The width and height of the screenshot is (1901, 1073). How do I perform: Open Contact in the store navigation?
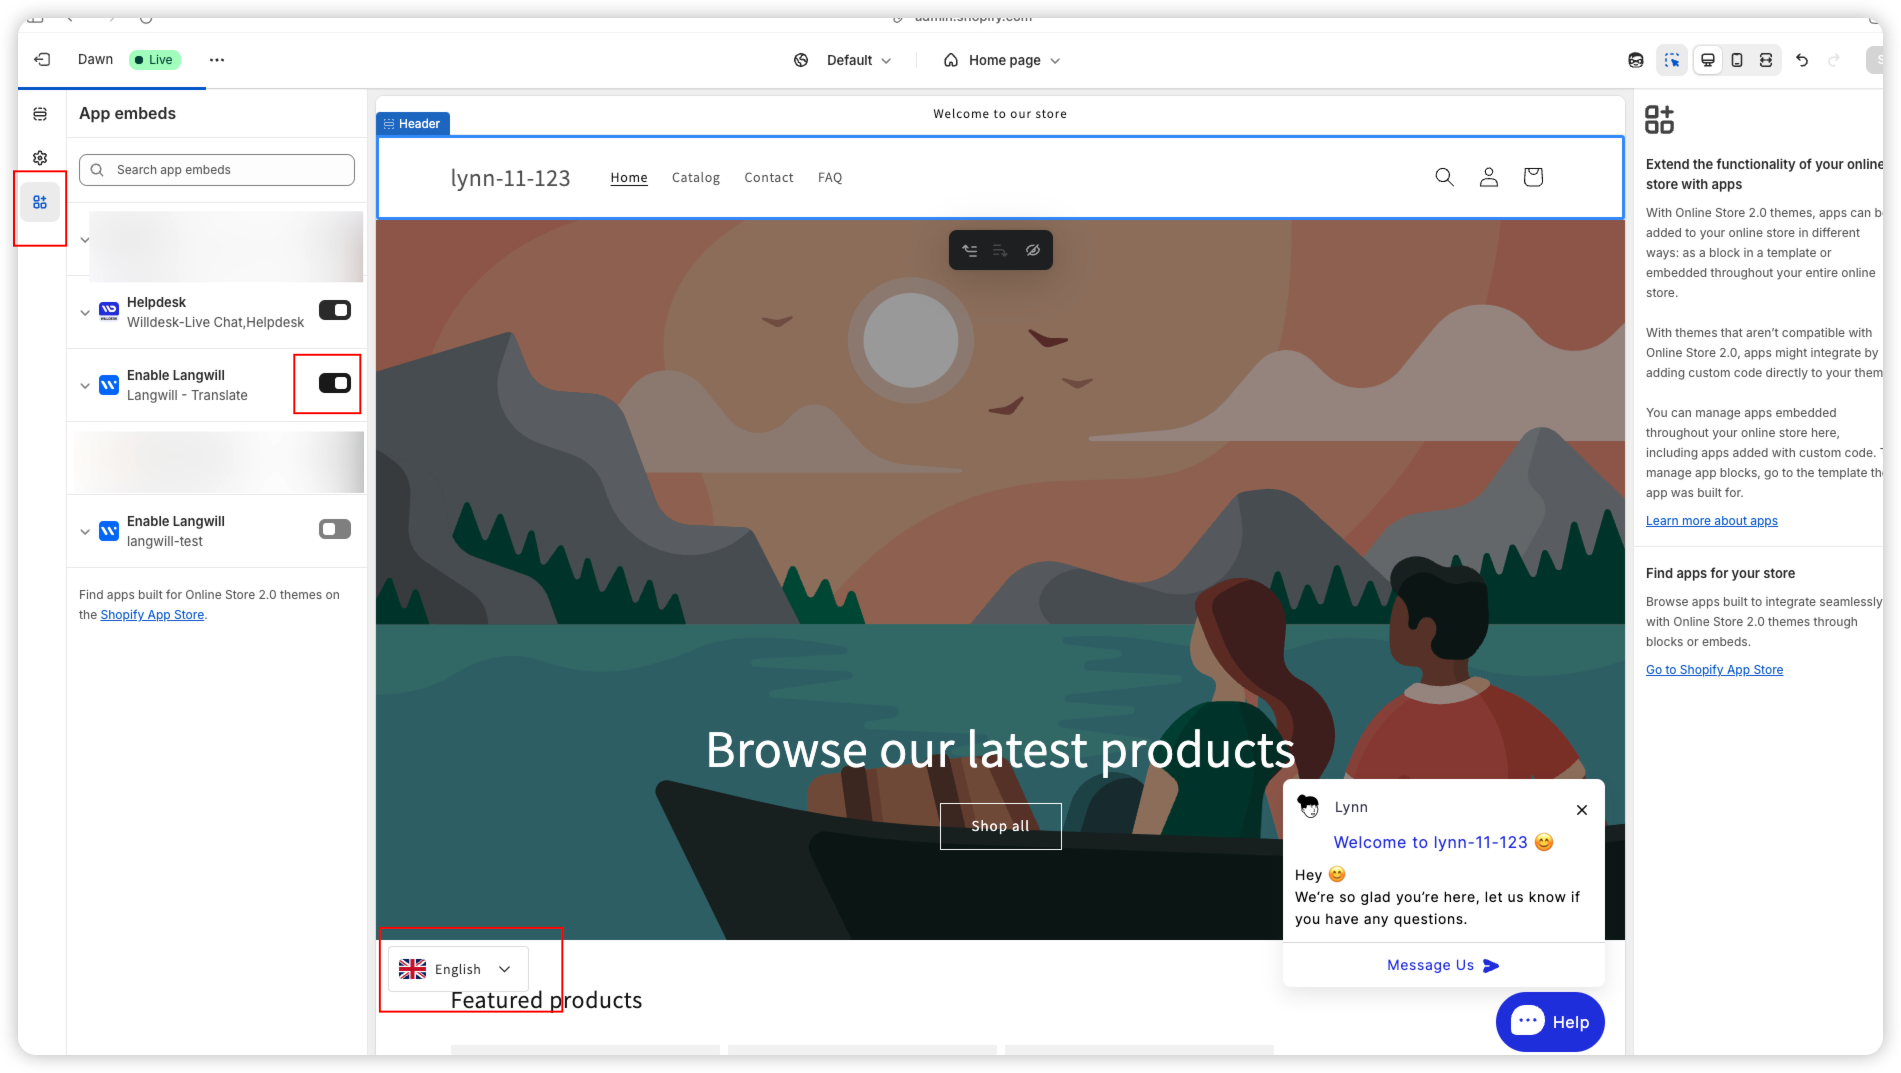tap(769, 177)
